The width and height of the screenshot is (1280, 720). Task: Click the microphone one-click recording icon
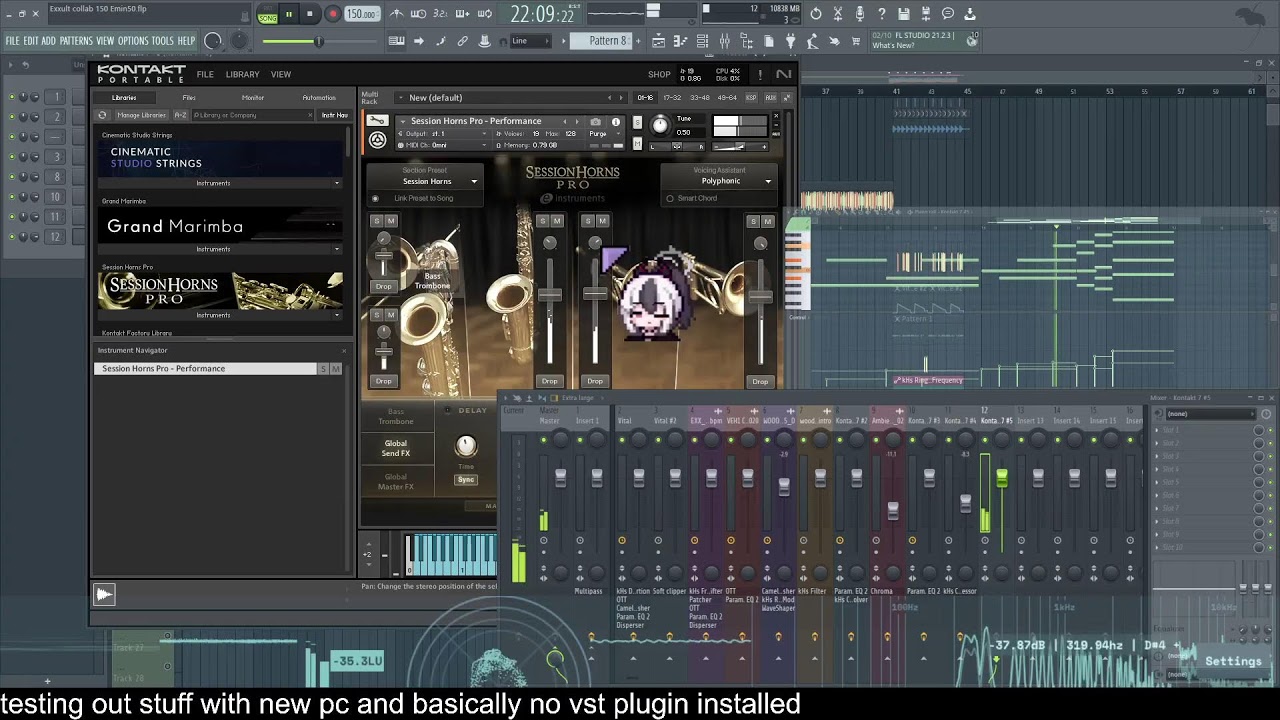pos(860,14)
